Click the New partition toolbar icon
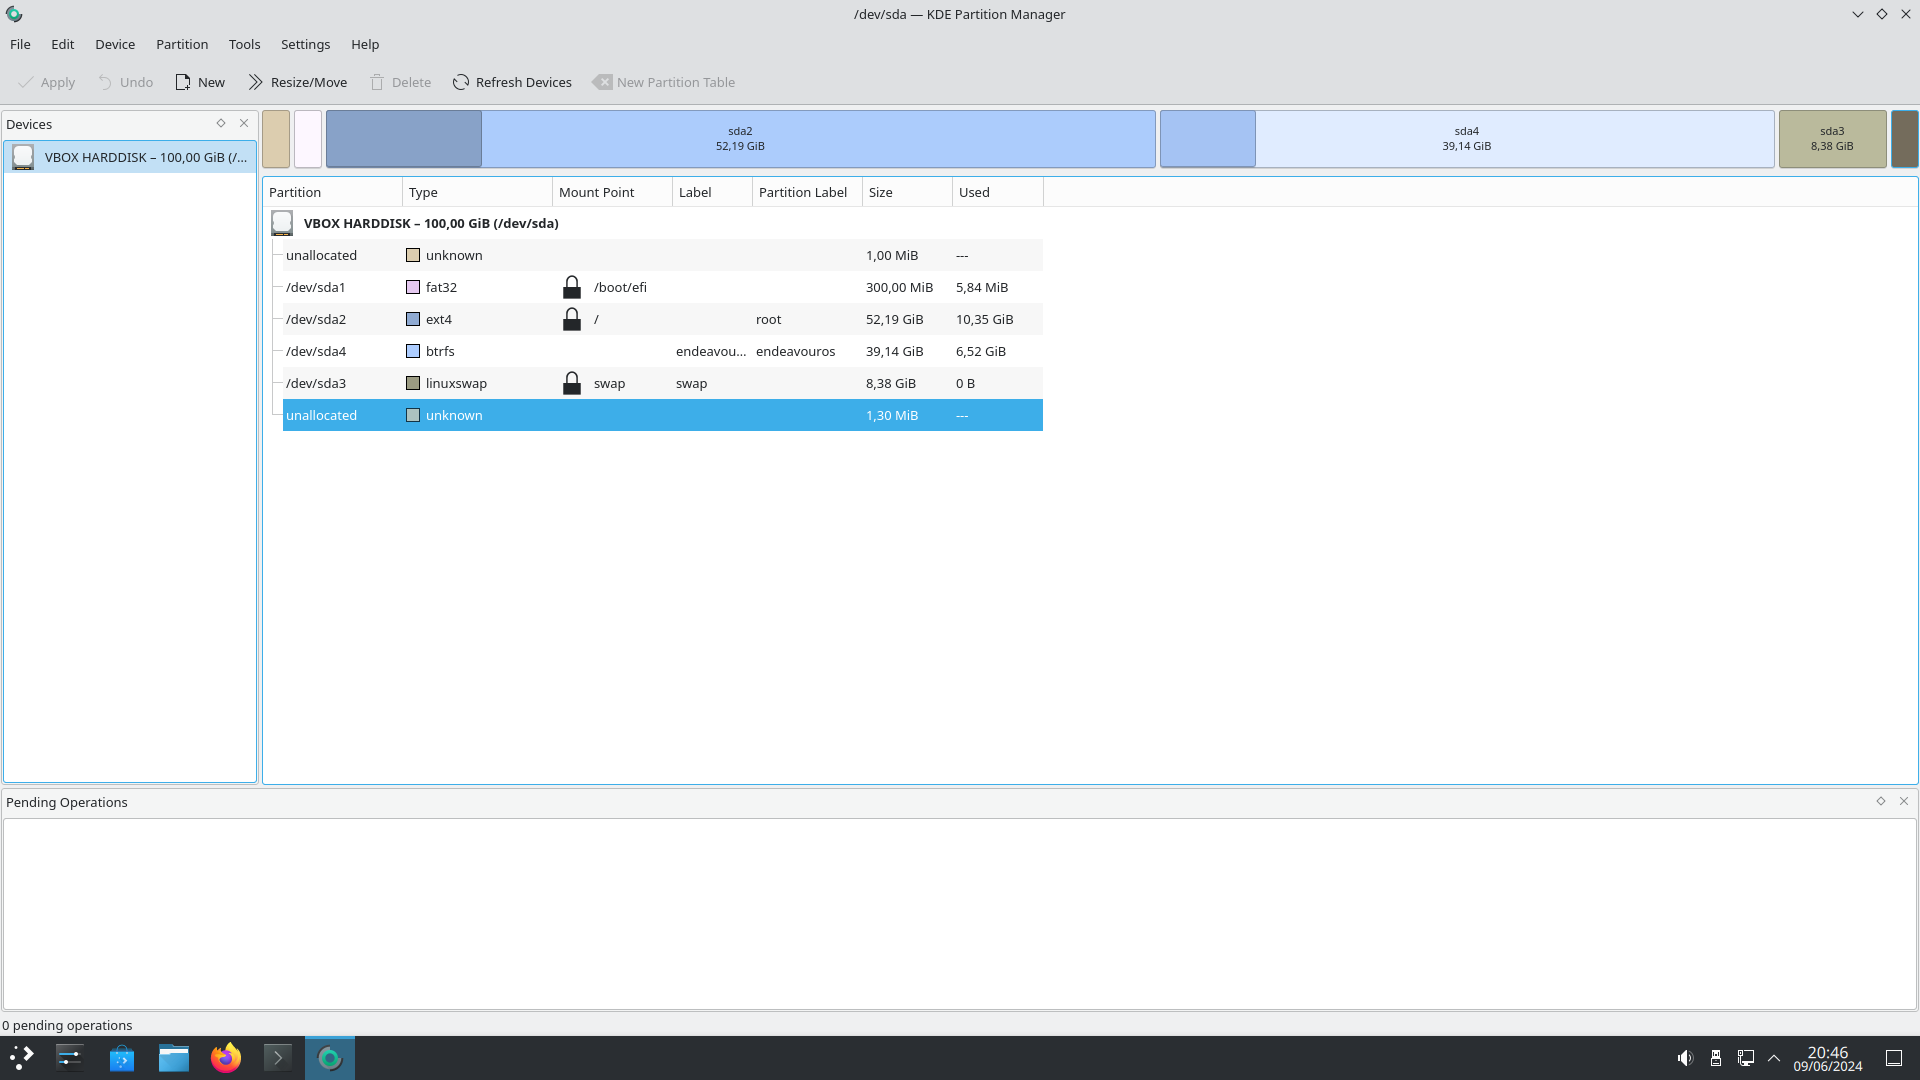The width and height of the screenshot is (1920, 1080). point(183,82)
